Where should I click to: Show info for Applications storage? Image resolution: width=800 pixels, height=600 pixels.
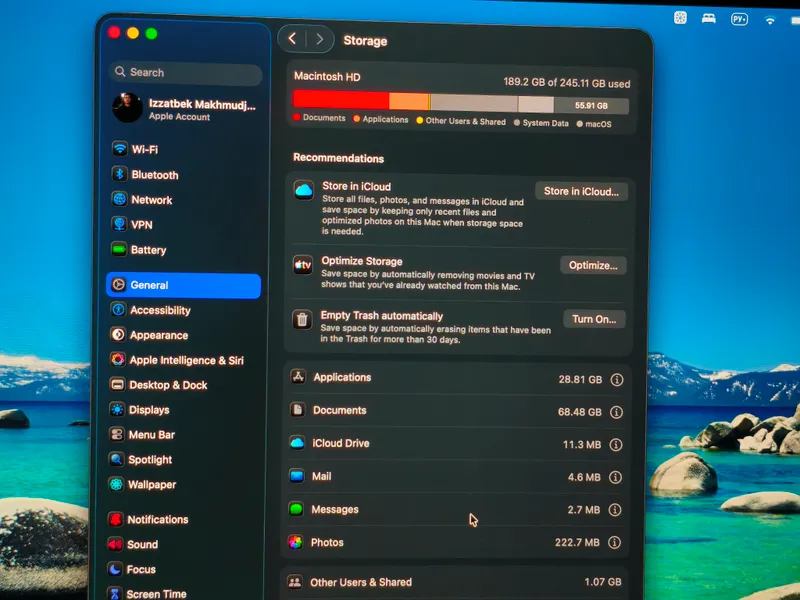[x=617, y=380]
